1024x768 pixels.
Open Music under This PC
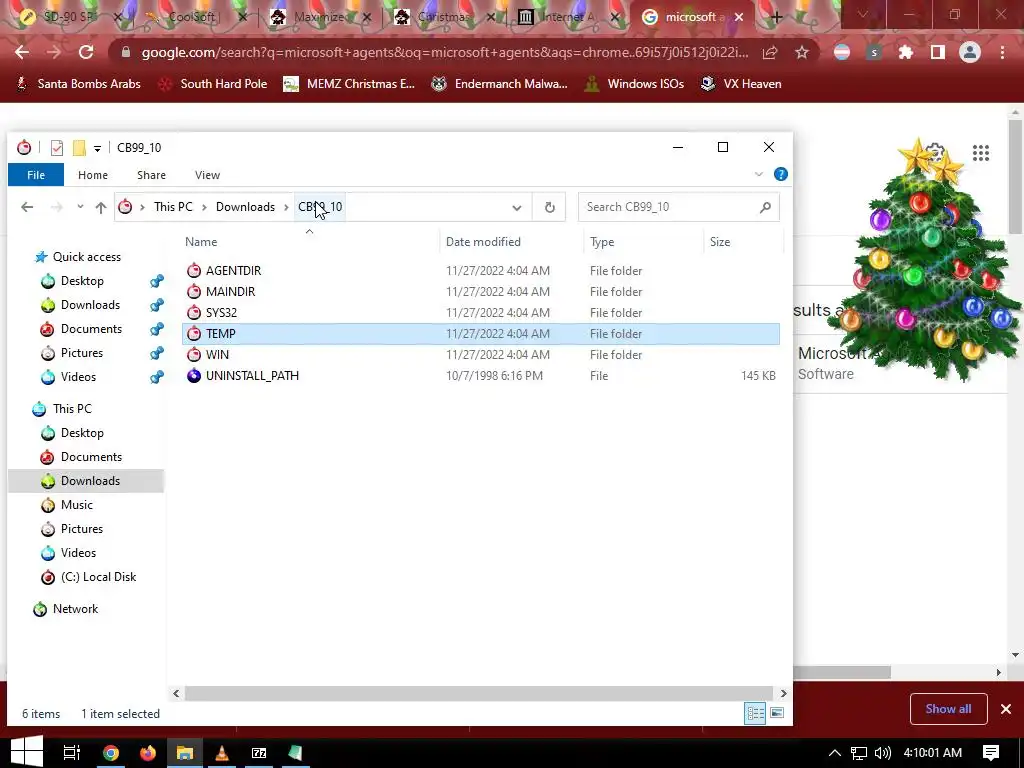(x=76, y=505)
